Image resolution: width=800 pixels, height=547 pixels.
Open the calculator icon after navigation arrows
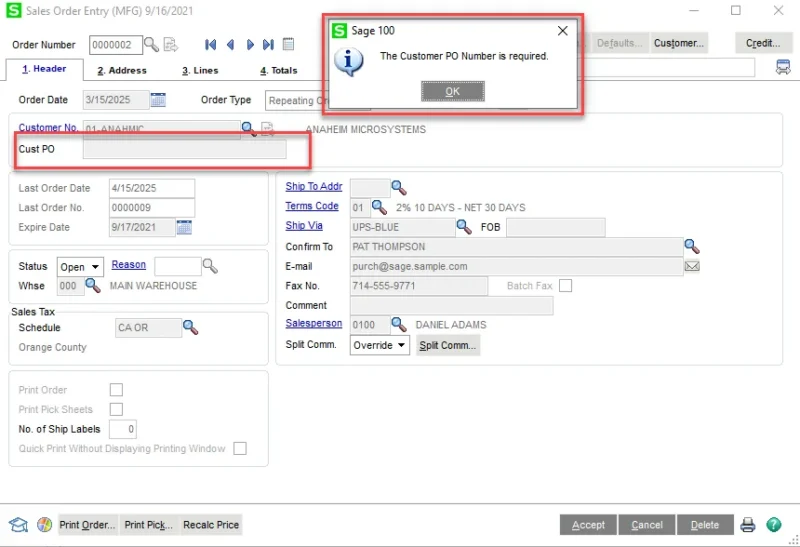tap(288, 44)
